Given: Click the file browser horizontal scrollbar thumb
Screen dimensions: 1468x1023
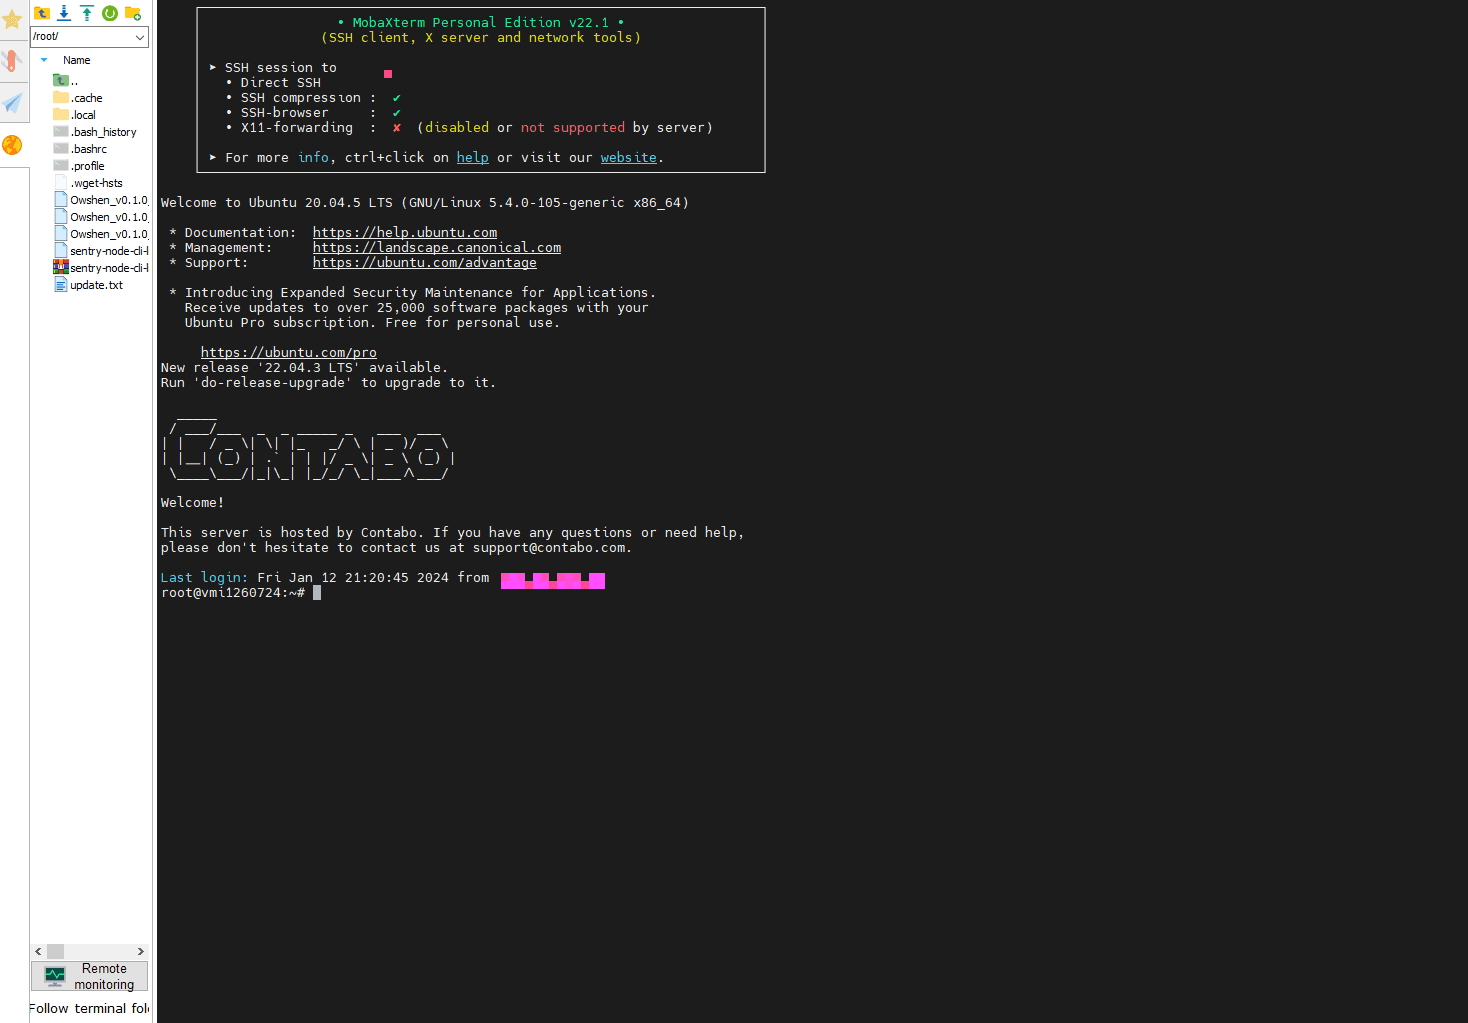Looking at the screenshot, I should [x=56, y=952].
